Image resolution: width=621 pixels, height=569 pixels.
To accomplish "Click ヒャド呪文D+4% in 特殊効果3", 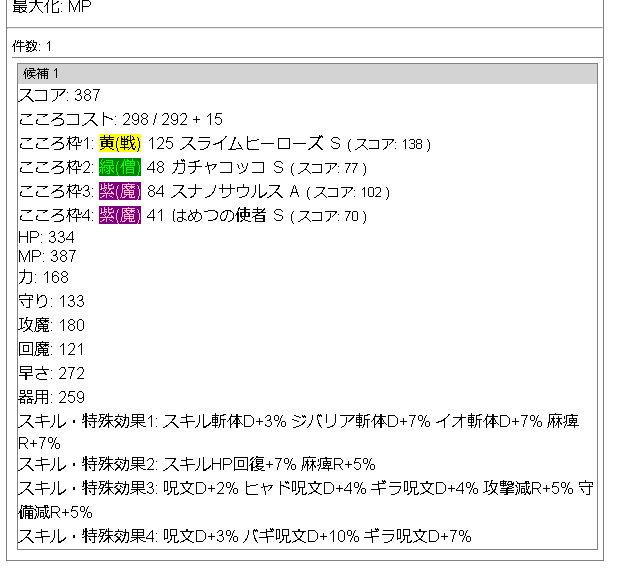I will (305, 488).
